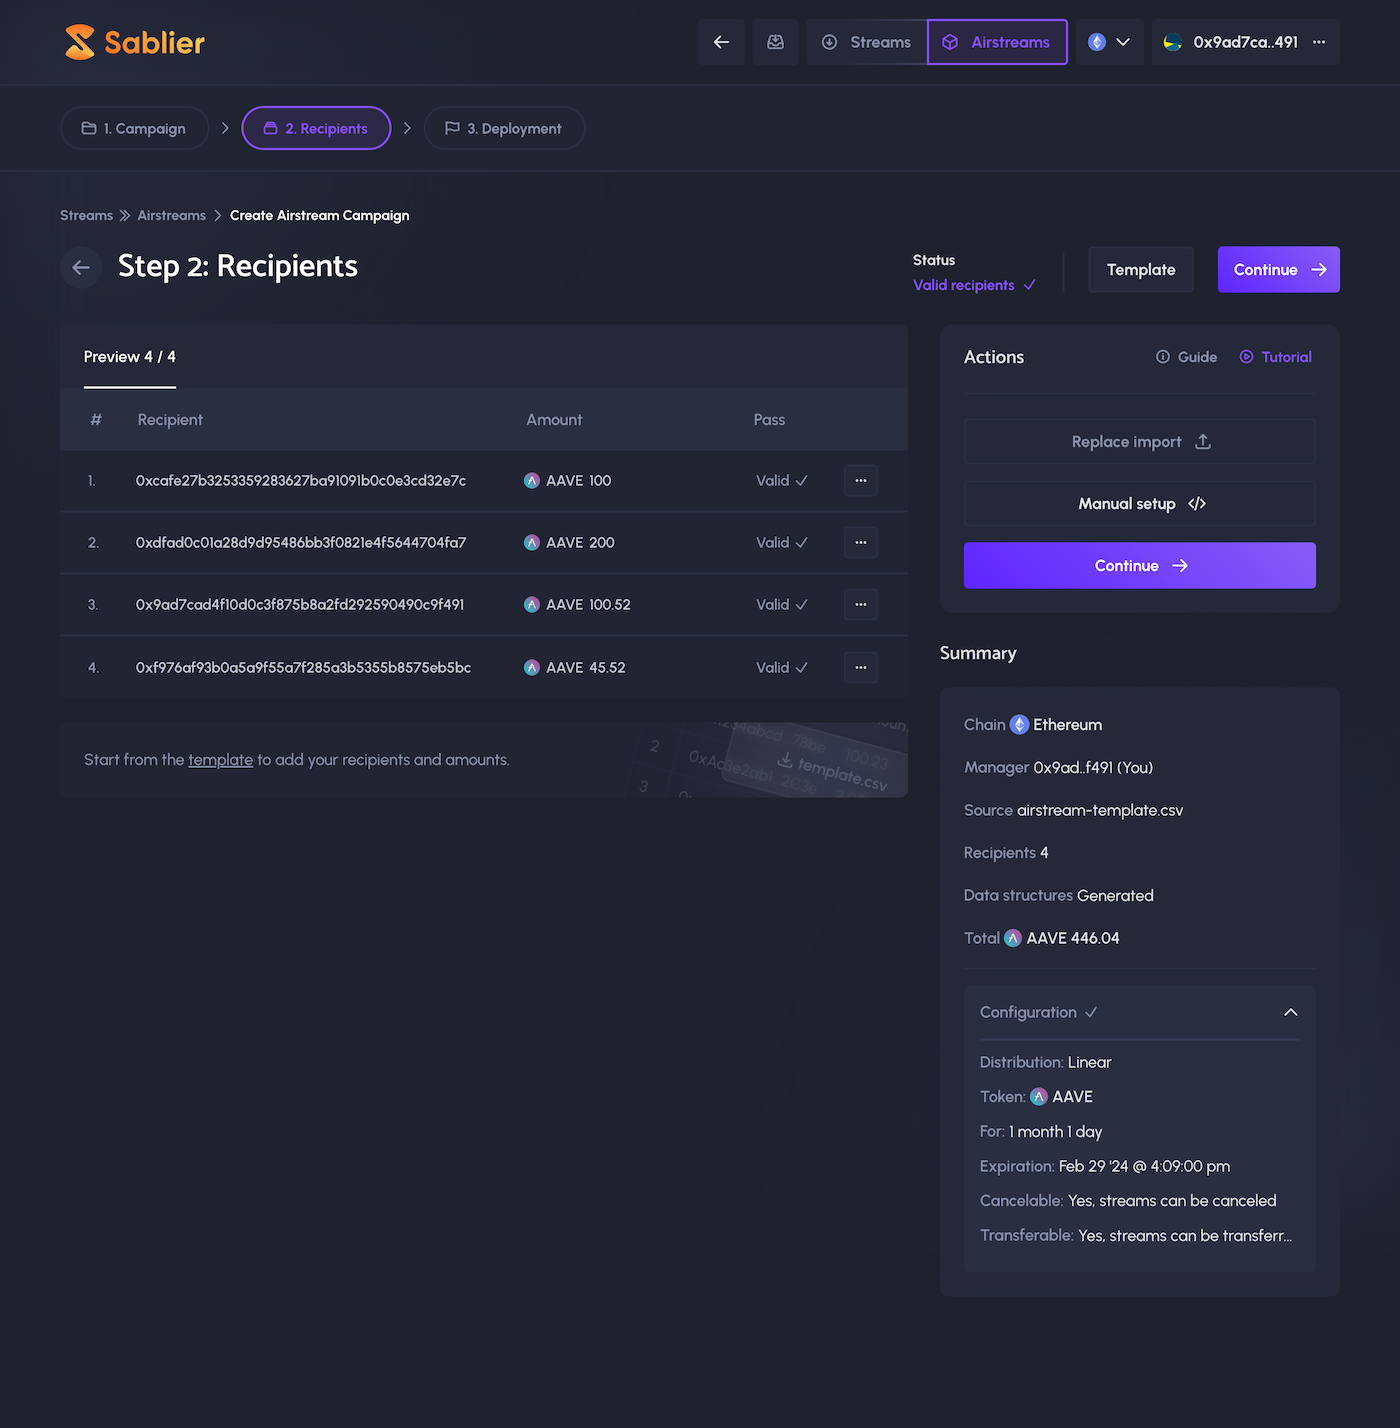Open the template link in hint text

click(x=220, y=760)
